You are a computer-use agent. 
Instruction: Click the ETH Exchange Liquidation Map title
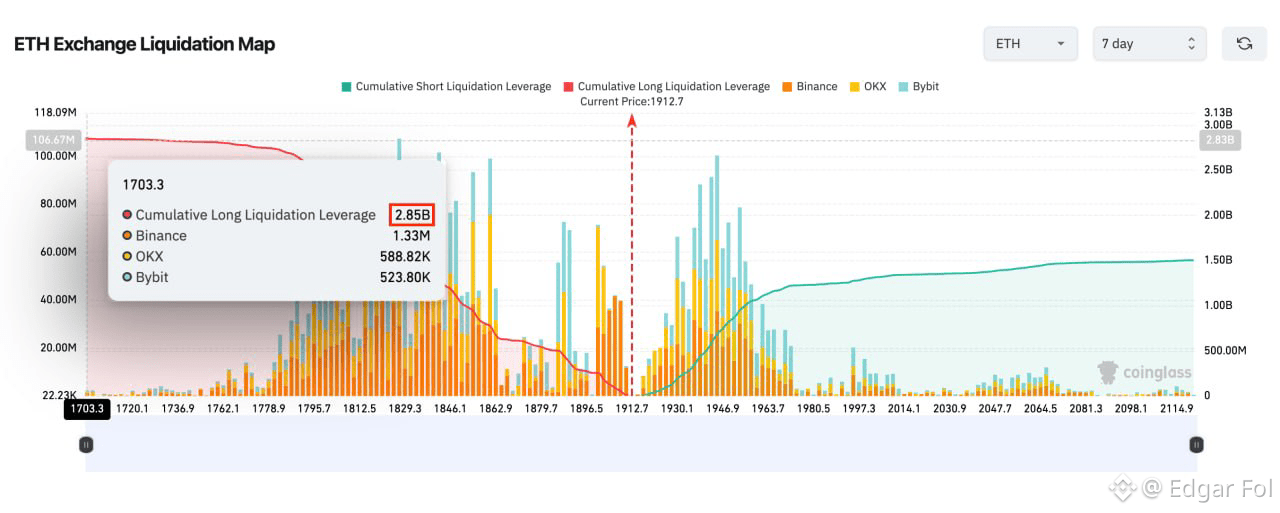pyautogui.click(x=144, y=44)
